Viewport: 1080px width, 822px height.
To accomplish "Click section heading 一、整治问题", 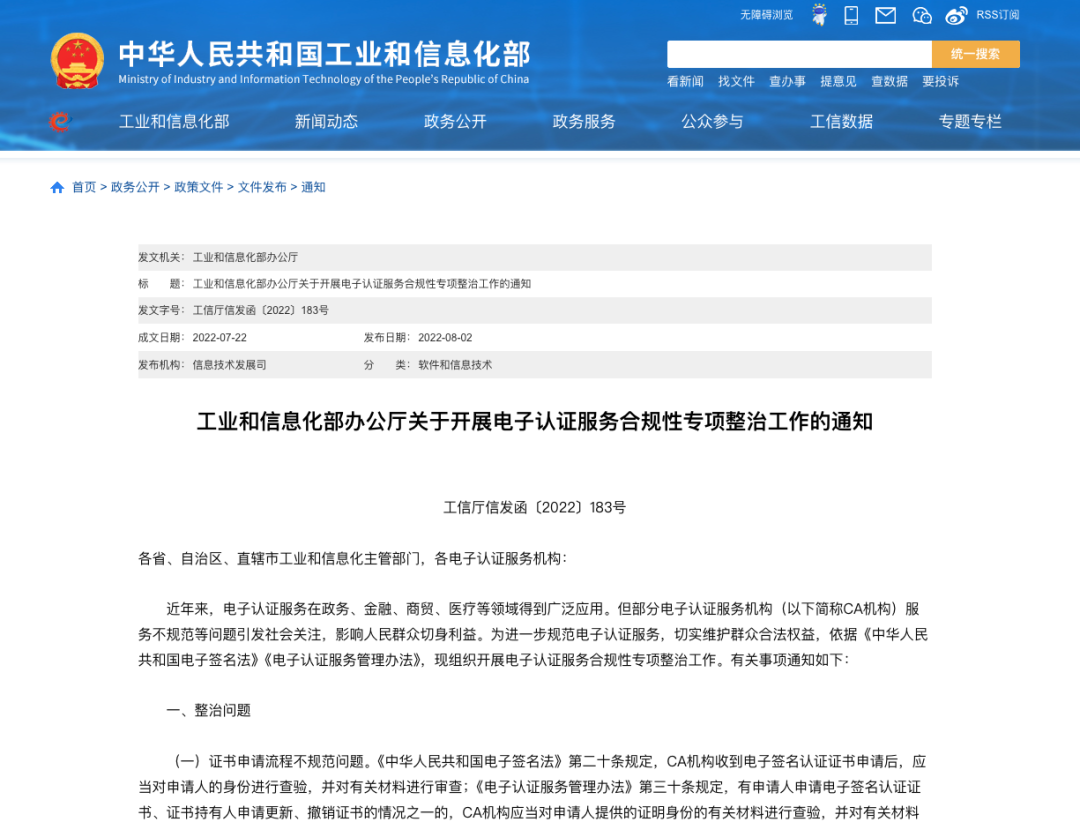I will (209, 710).
